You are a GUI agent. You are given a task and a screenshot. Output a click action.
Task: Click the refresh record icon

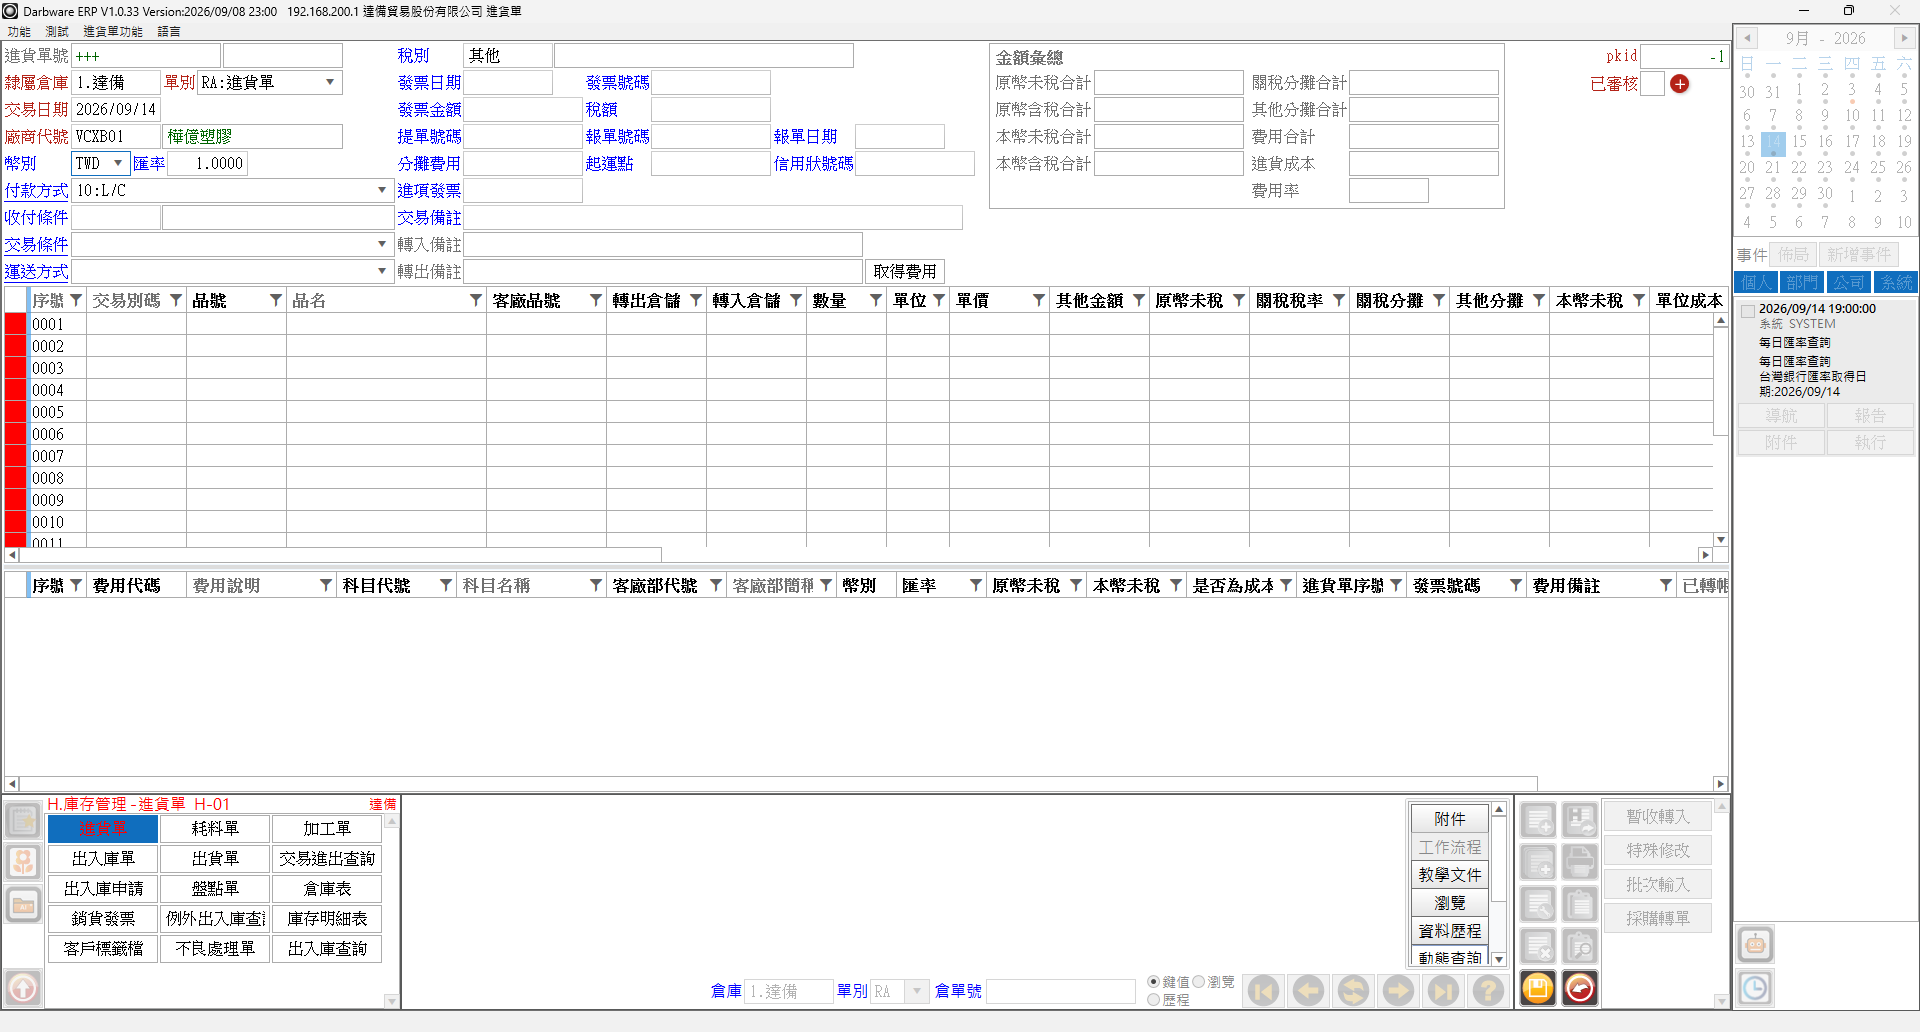pos(1353,991)
